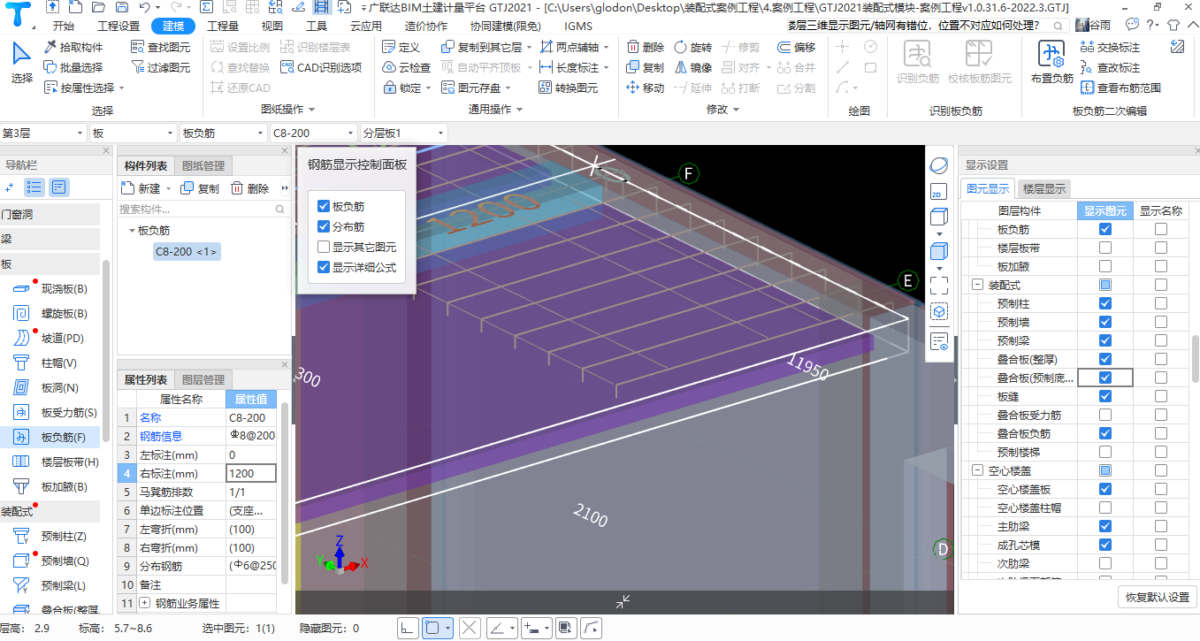Open the 工程设置 ribbon tab
The image size is (1200, 641).
click(119, 26)
